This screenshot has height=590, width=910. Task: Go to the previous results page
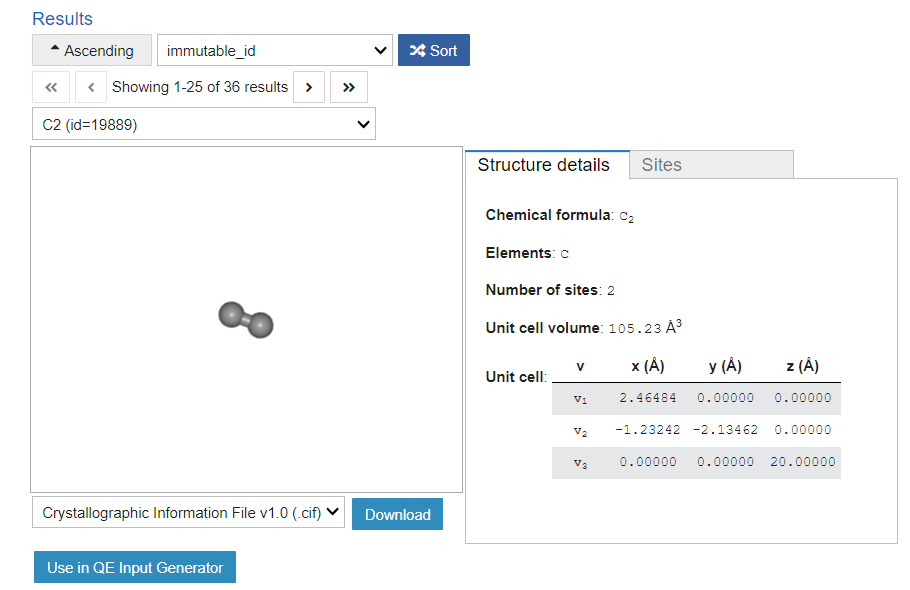[91, 87]
